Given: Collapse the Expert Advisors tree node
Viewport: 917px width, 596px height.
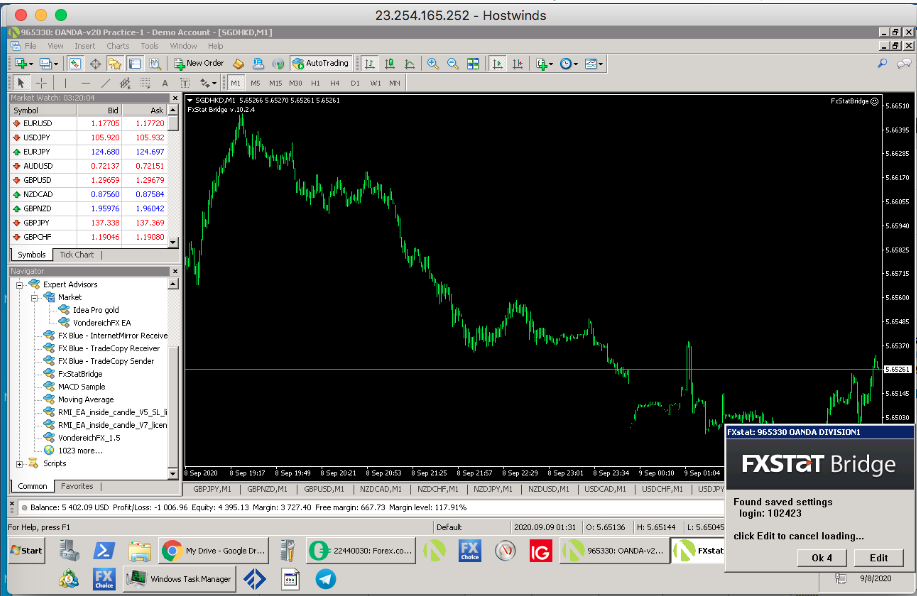Looking at the screenshot, I should (20, 285).
